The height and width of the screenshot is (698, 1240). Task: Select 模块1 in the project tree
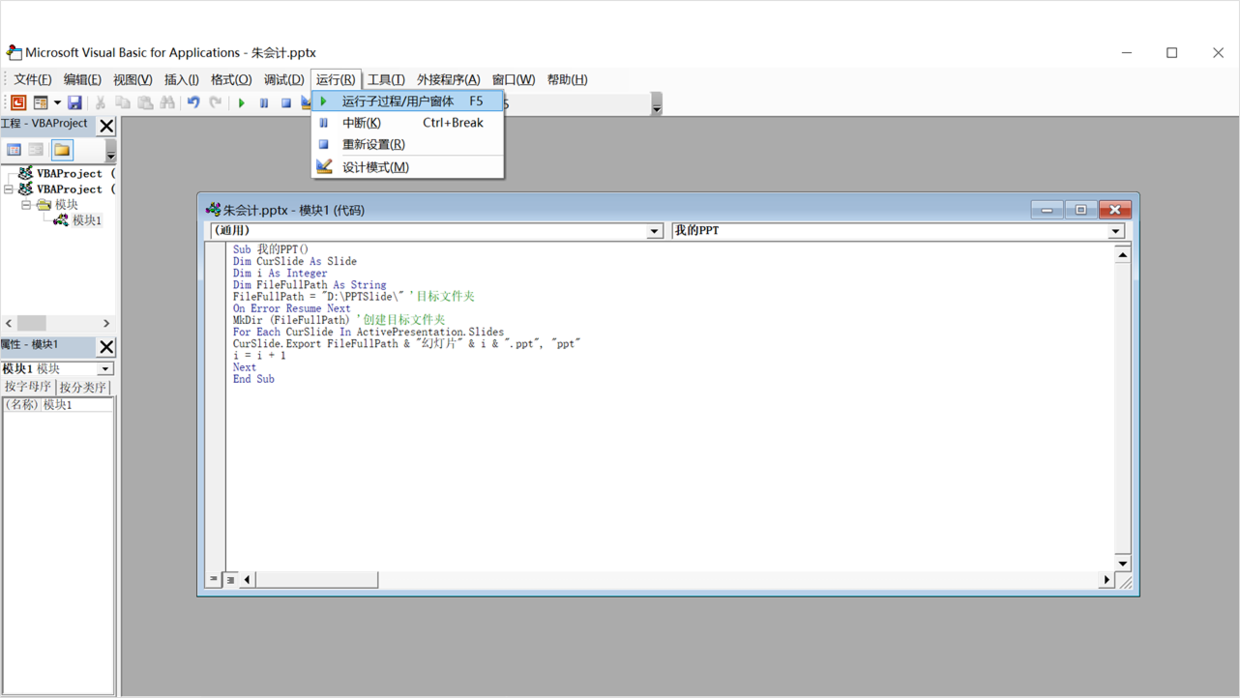pos(86,220)
